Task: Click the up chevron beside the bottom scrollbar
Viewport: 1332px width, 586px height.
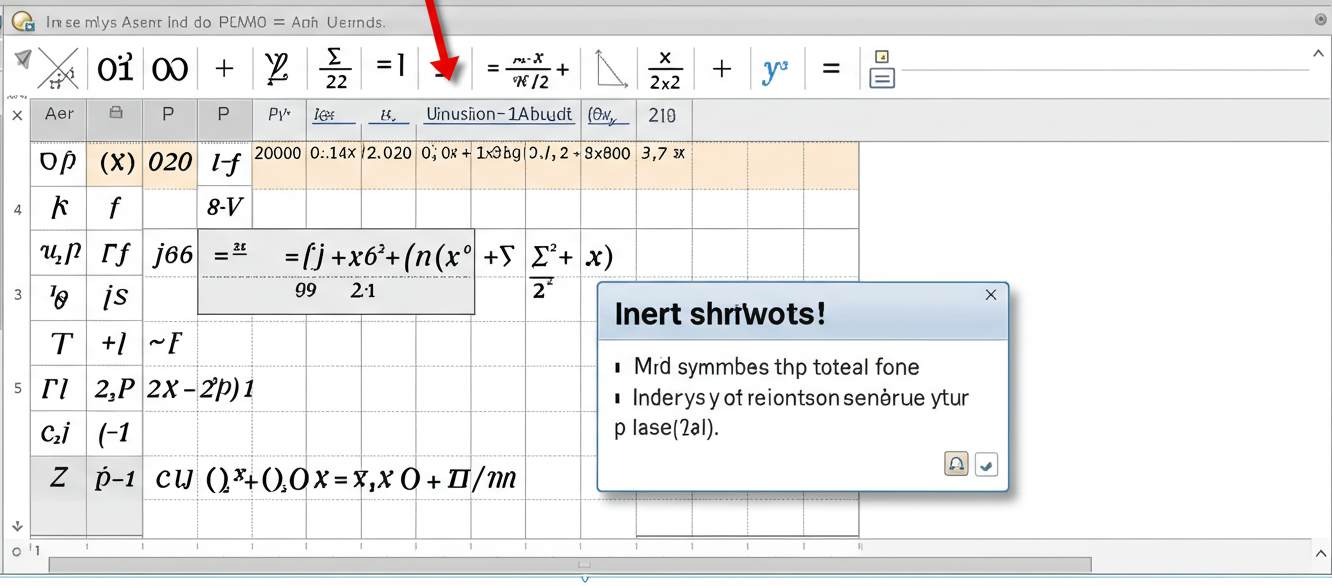Action: (x=1320, y=552)
